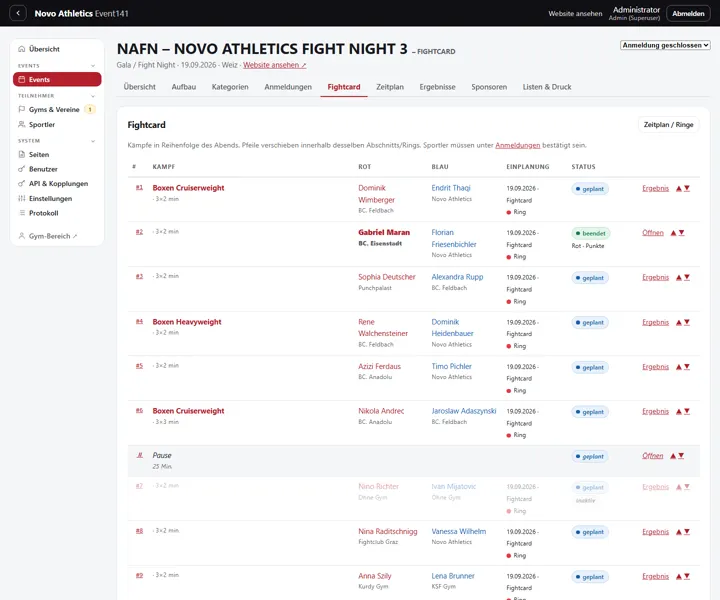Click the Gyms & Vereine notification badge

click(90, 109)
